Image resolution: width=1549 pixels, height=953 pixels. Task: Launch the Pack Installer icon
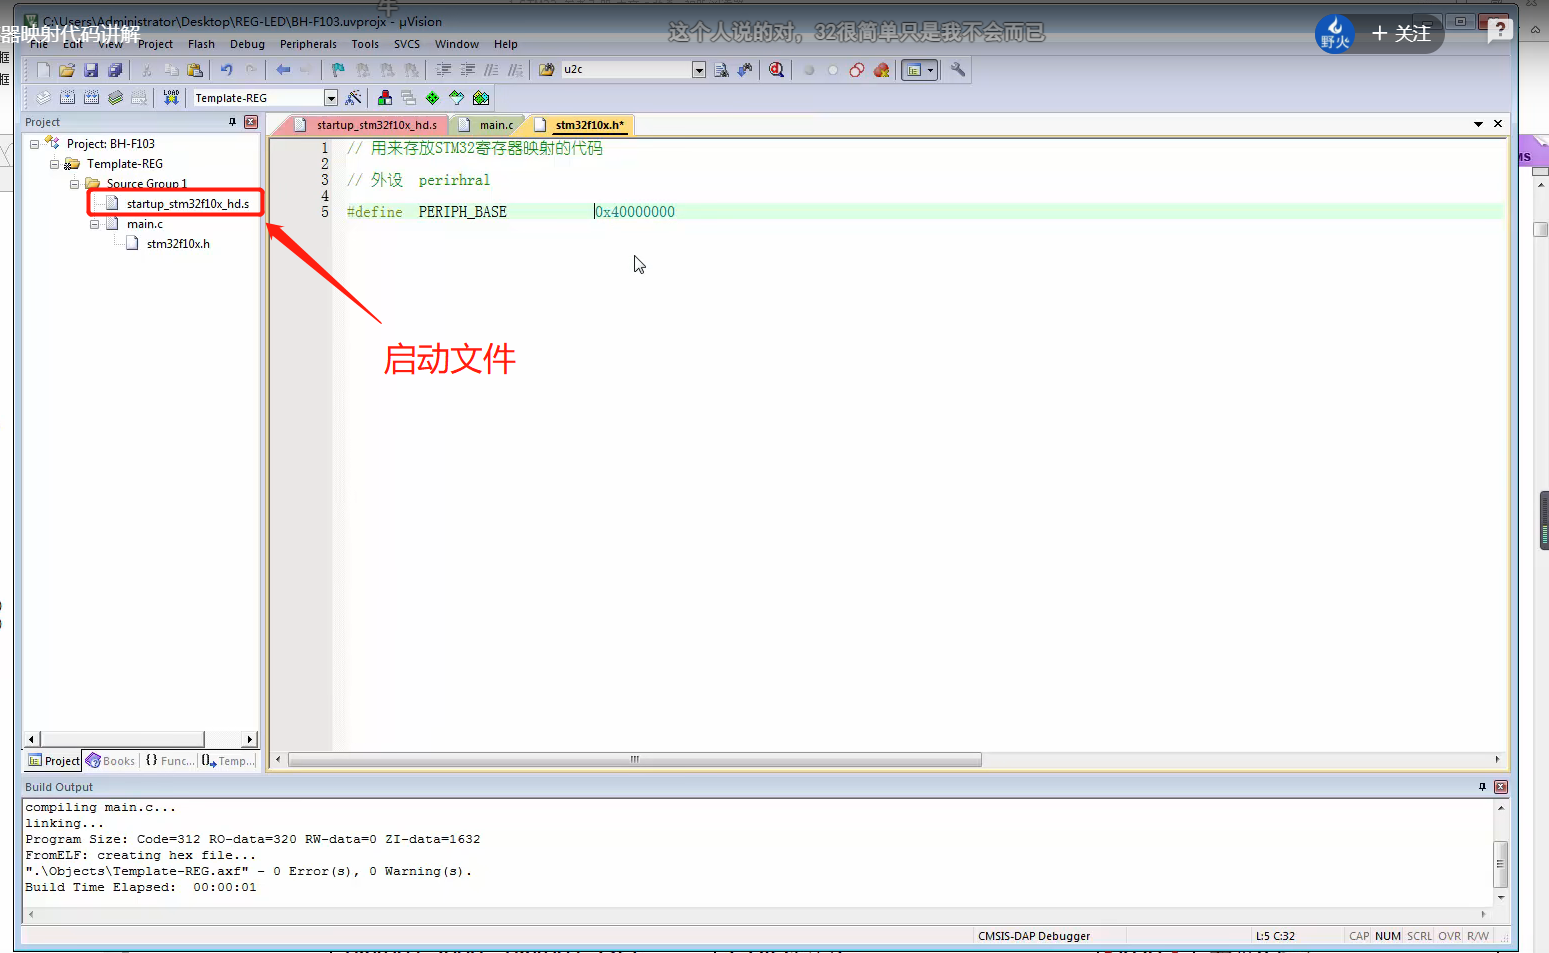[481, 98]
